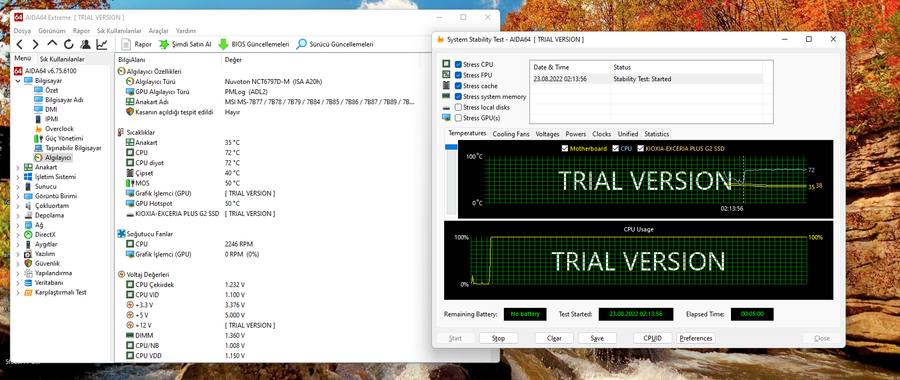Image resolution: width=900 pixels, height=380 pixels.
Task: Click the 02:13:56 marker on temperature graph
Action: [x=732, y=209]
